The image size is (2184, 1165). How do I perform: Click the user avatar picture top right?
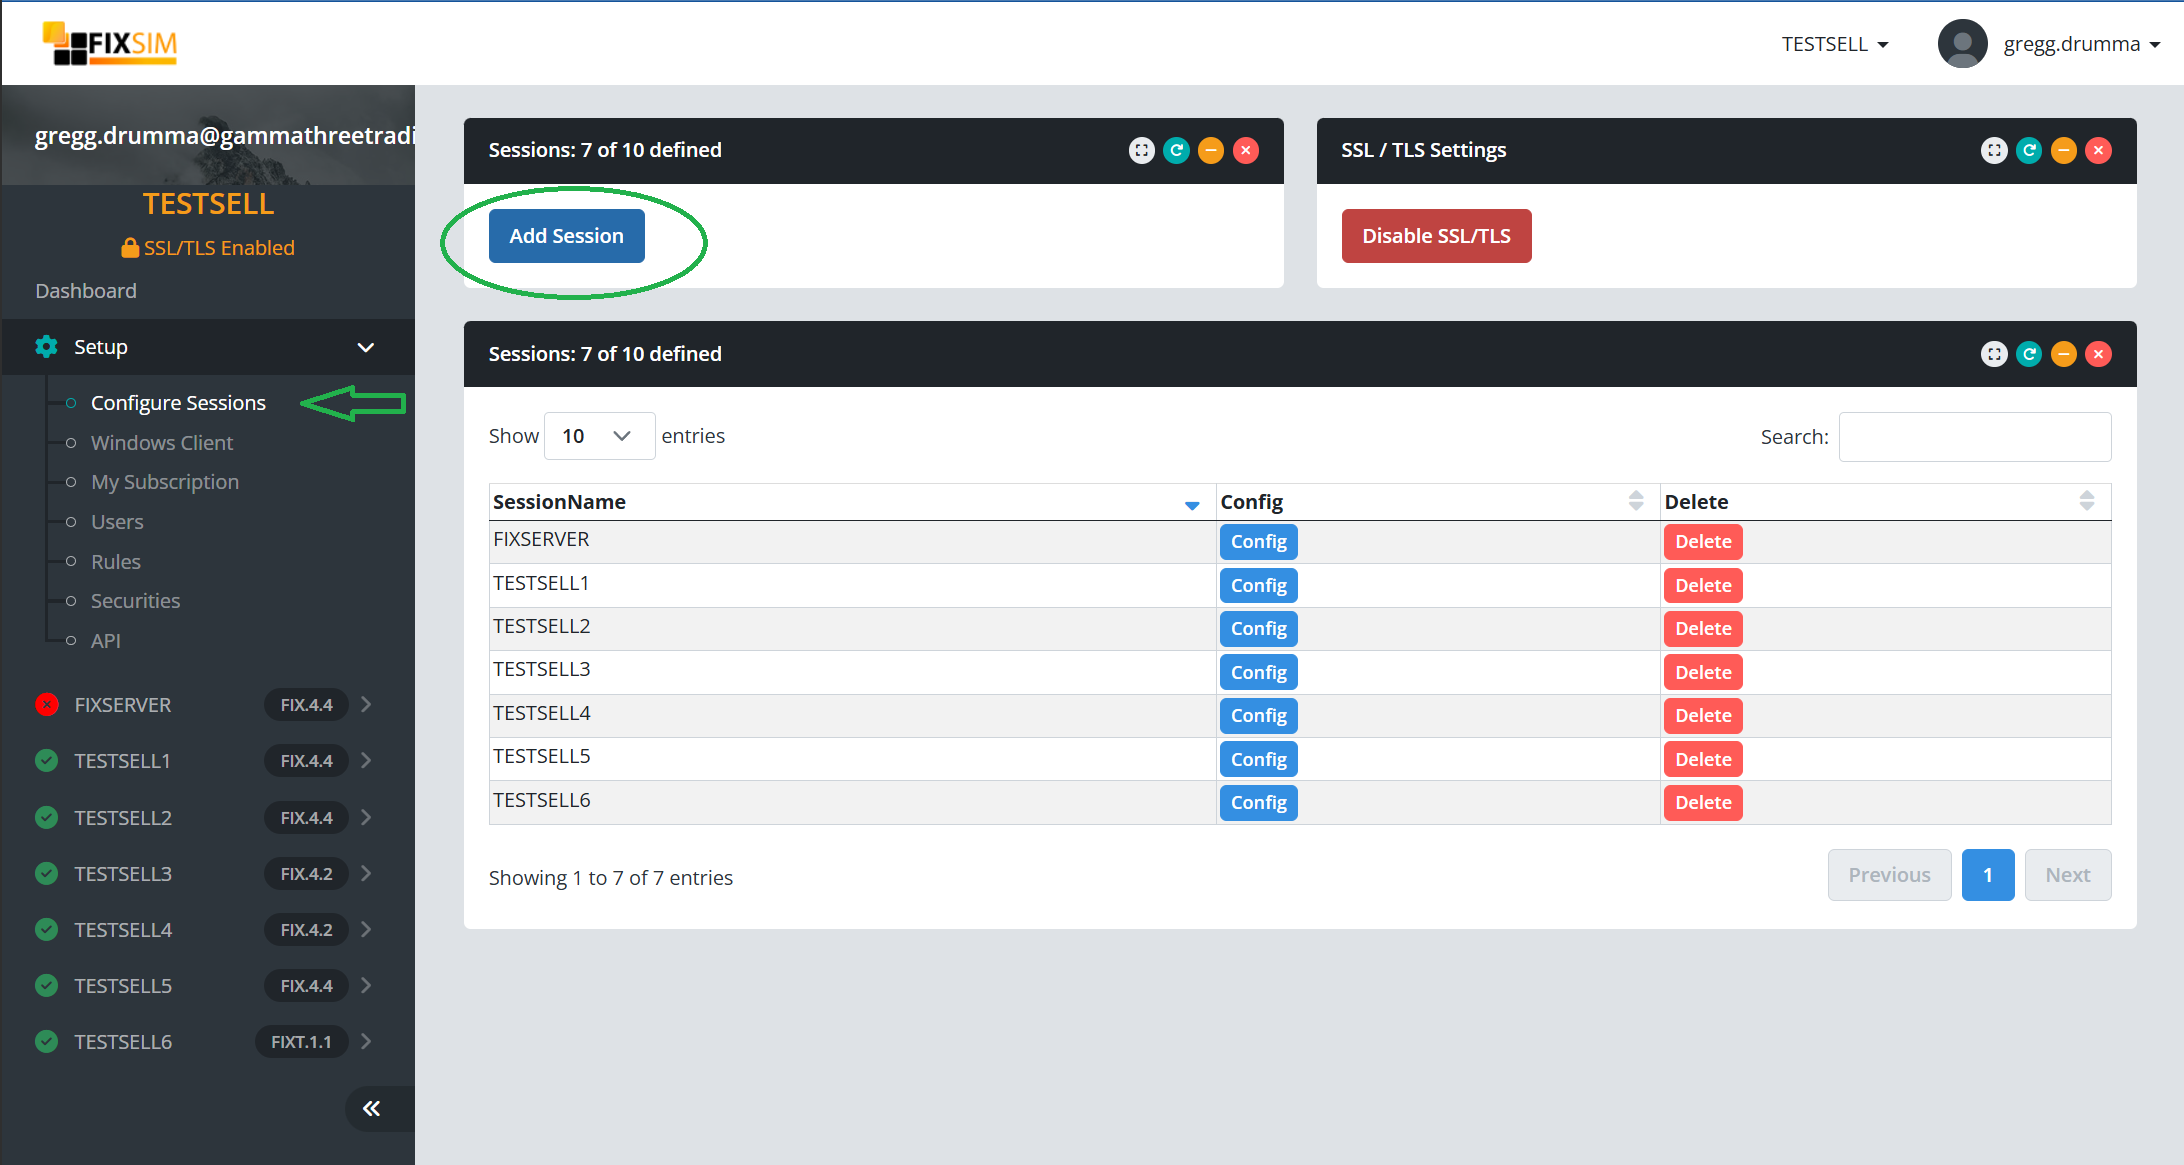(1962, 43)
